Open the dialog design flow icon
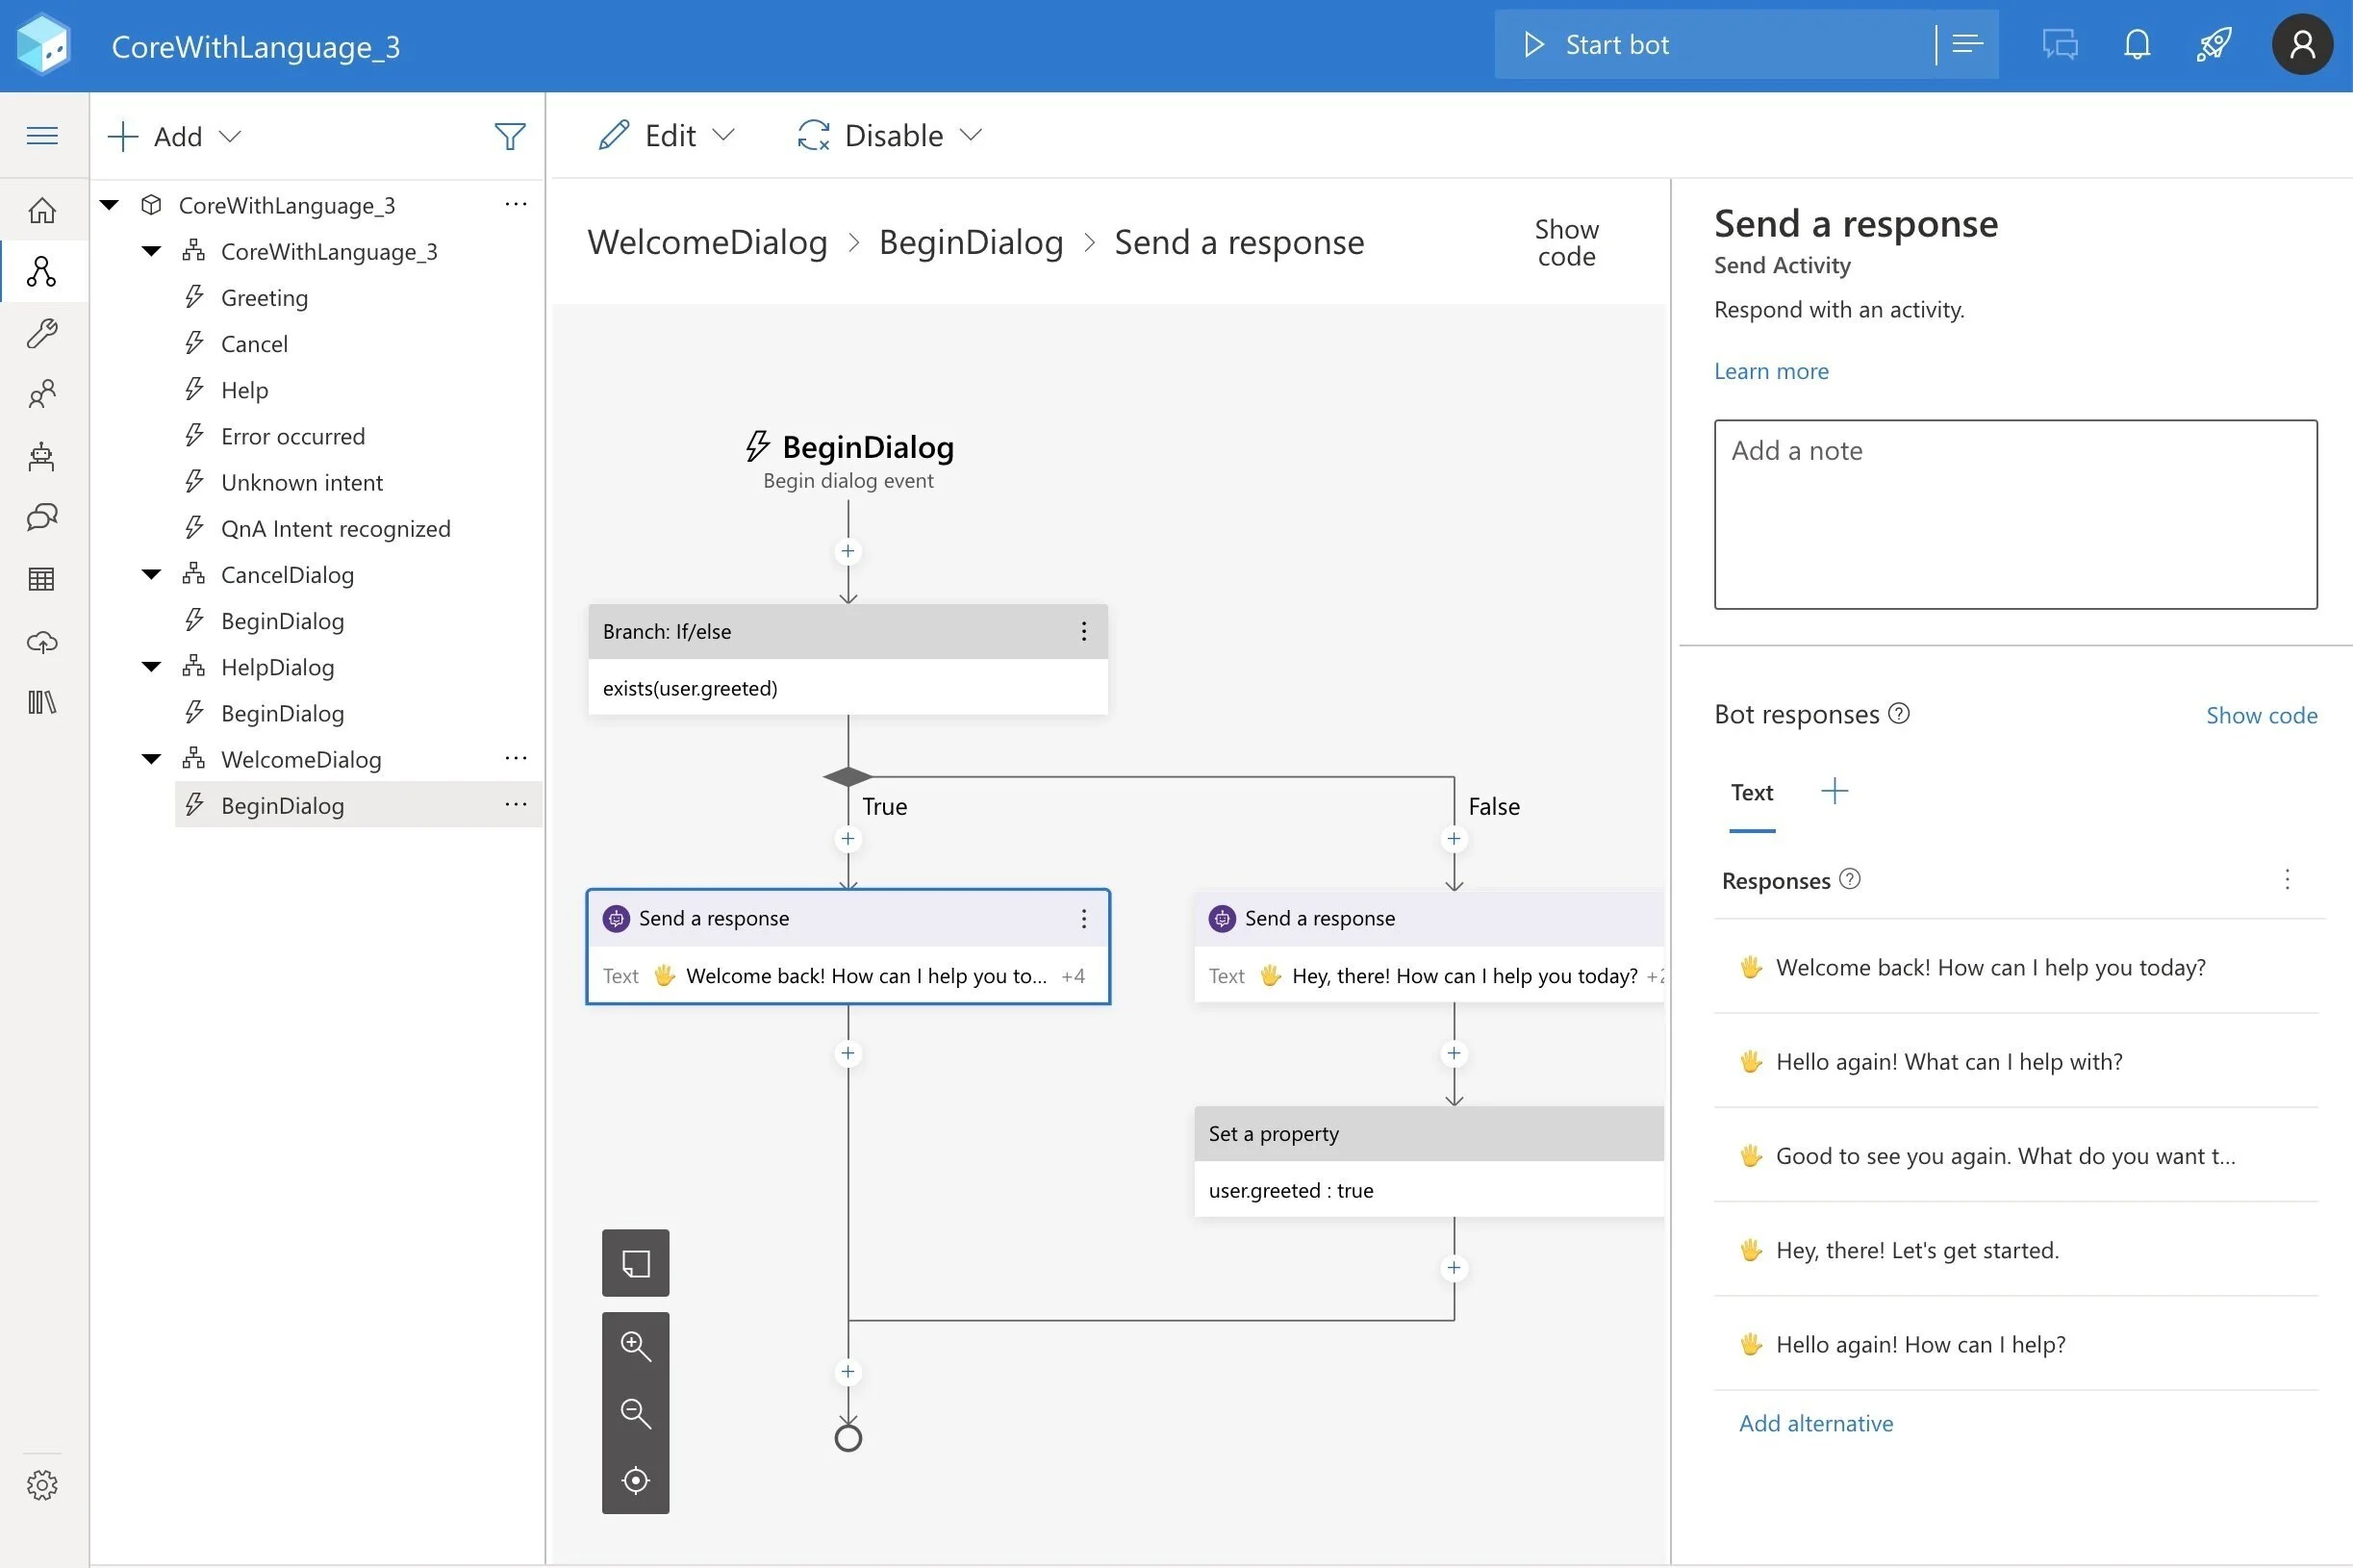 pyautogui.click(x=42, y=271)
